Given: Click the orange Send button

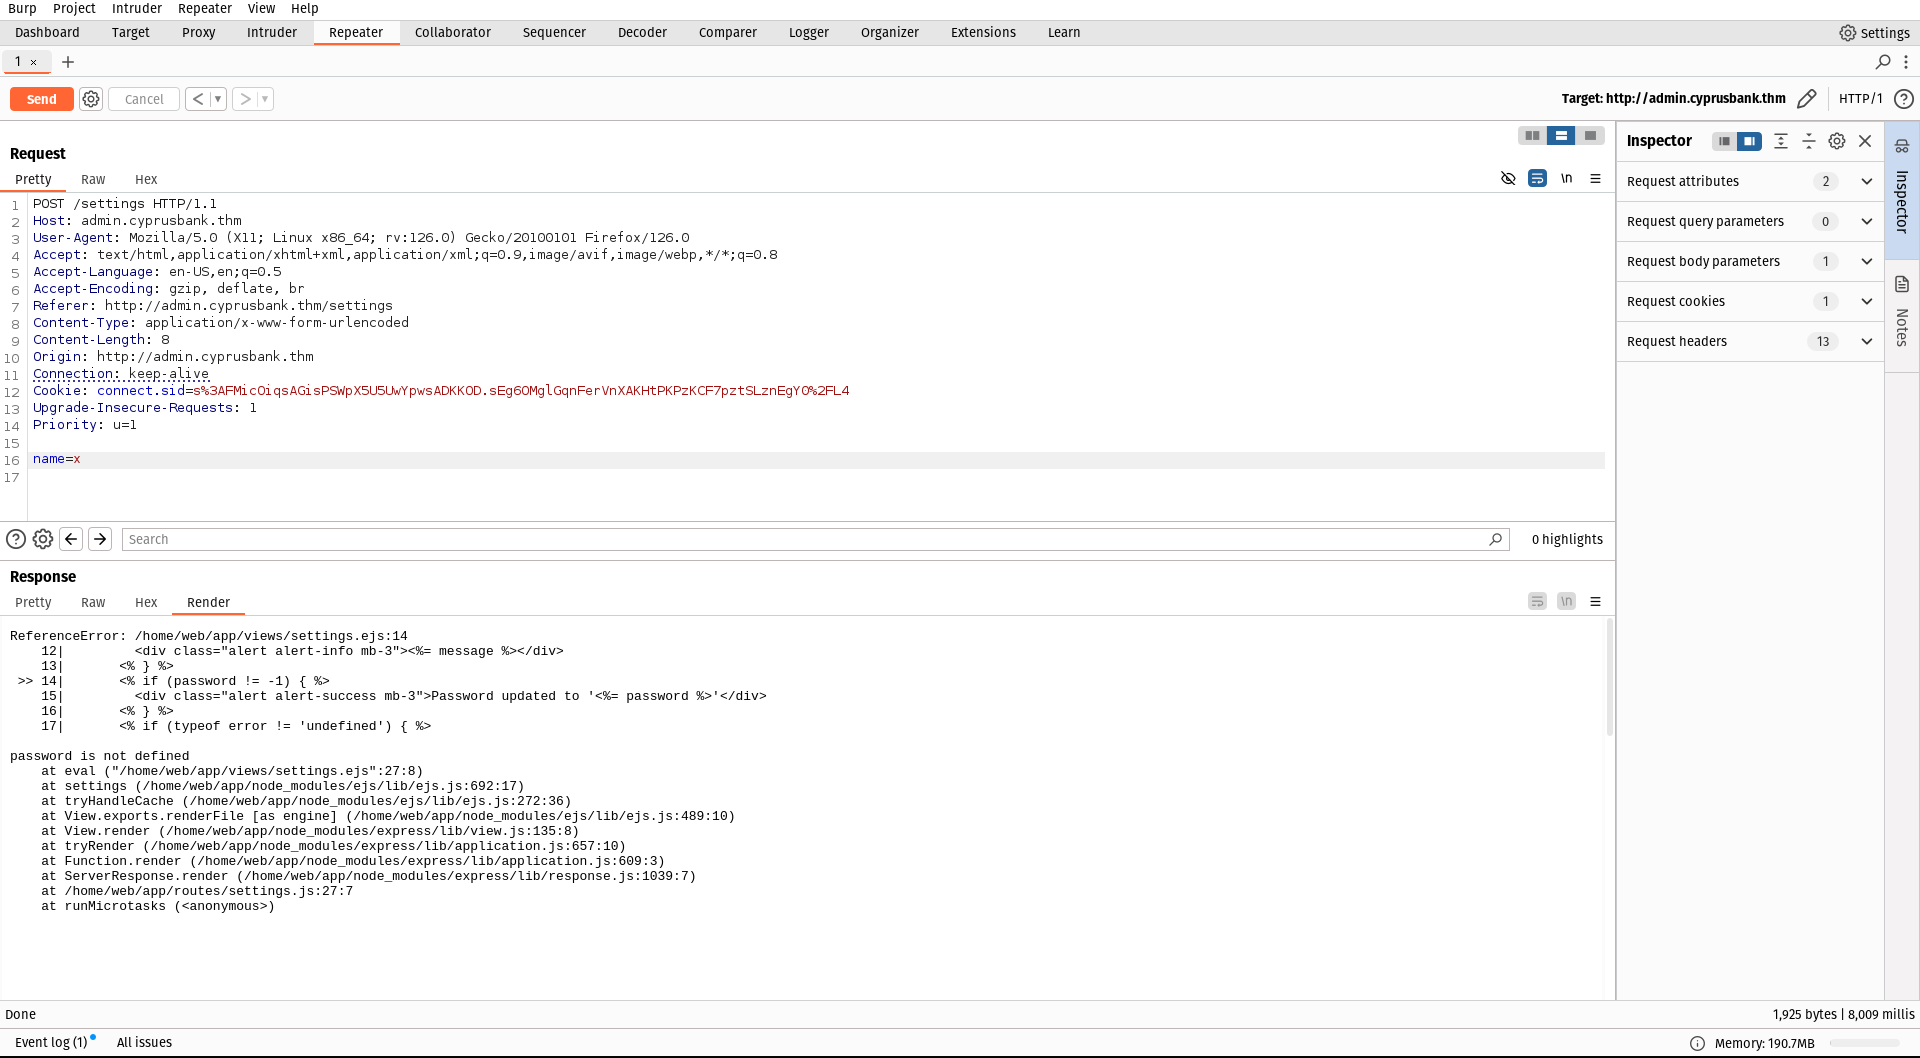Looking at the screenshot, I should (x=41, y=99).
